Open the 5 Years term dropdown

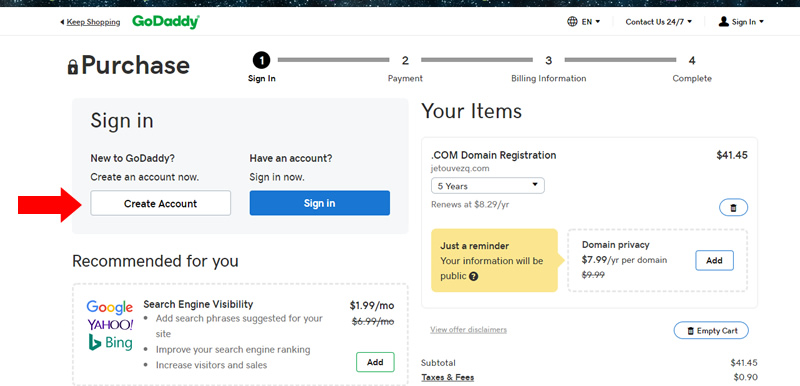click(x=488, y=186)
